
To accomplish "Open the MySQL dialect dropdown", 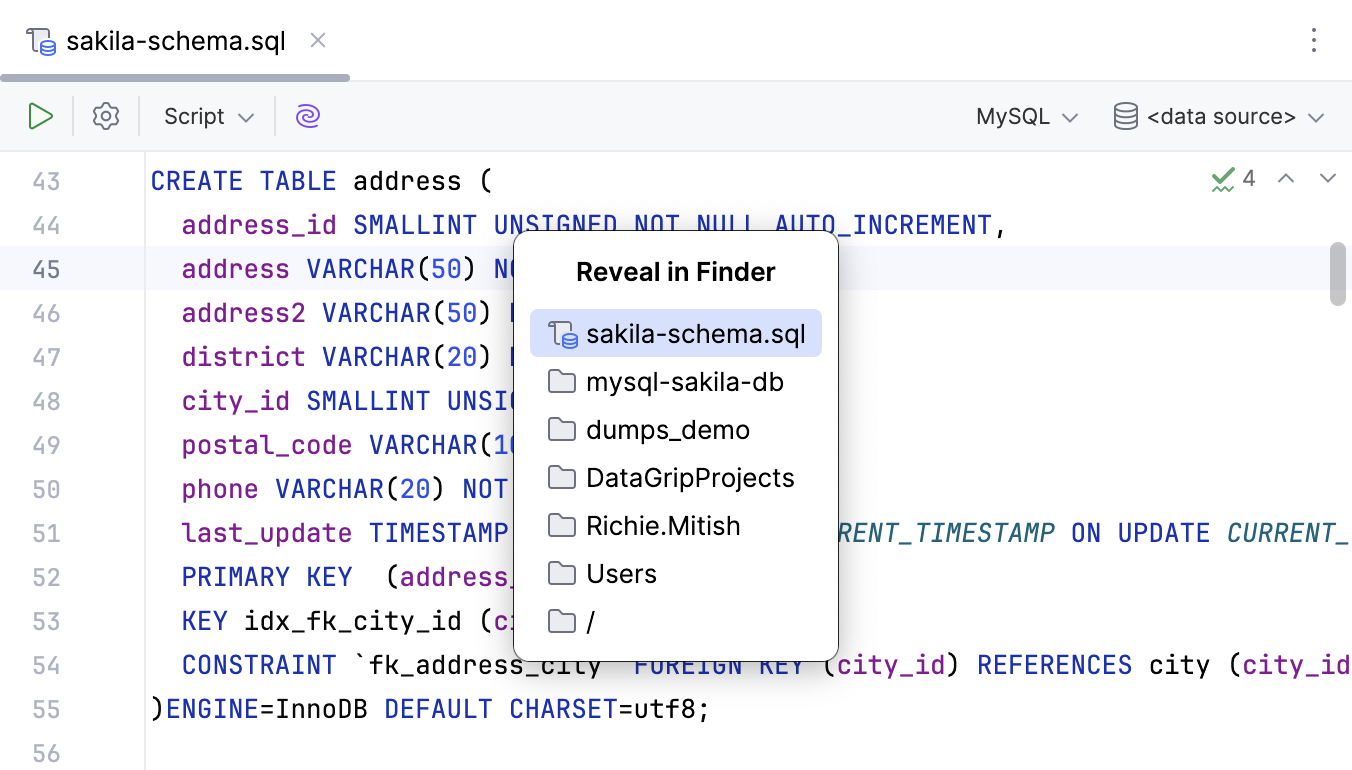I will tap(1027, 116).
